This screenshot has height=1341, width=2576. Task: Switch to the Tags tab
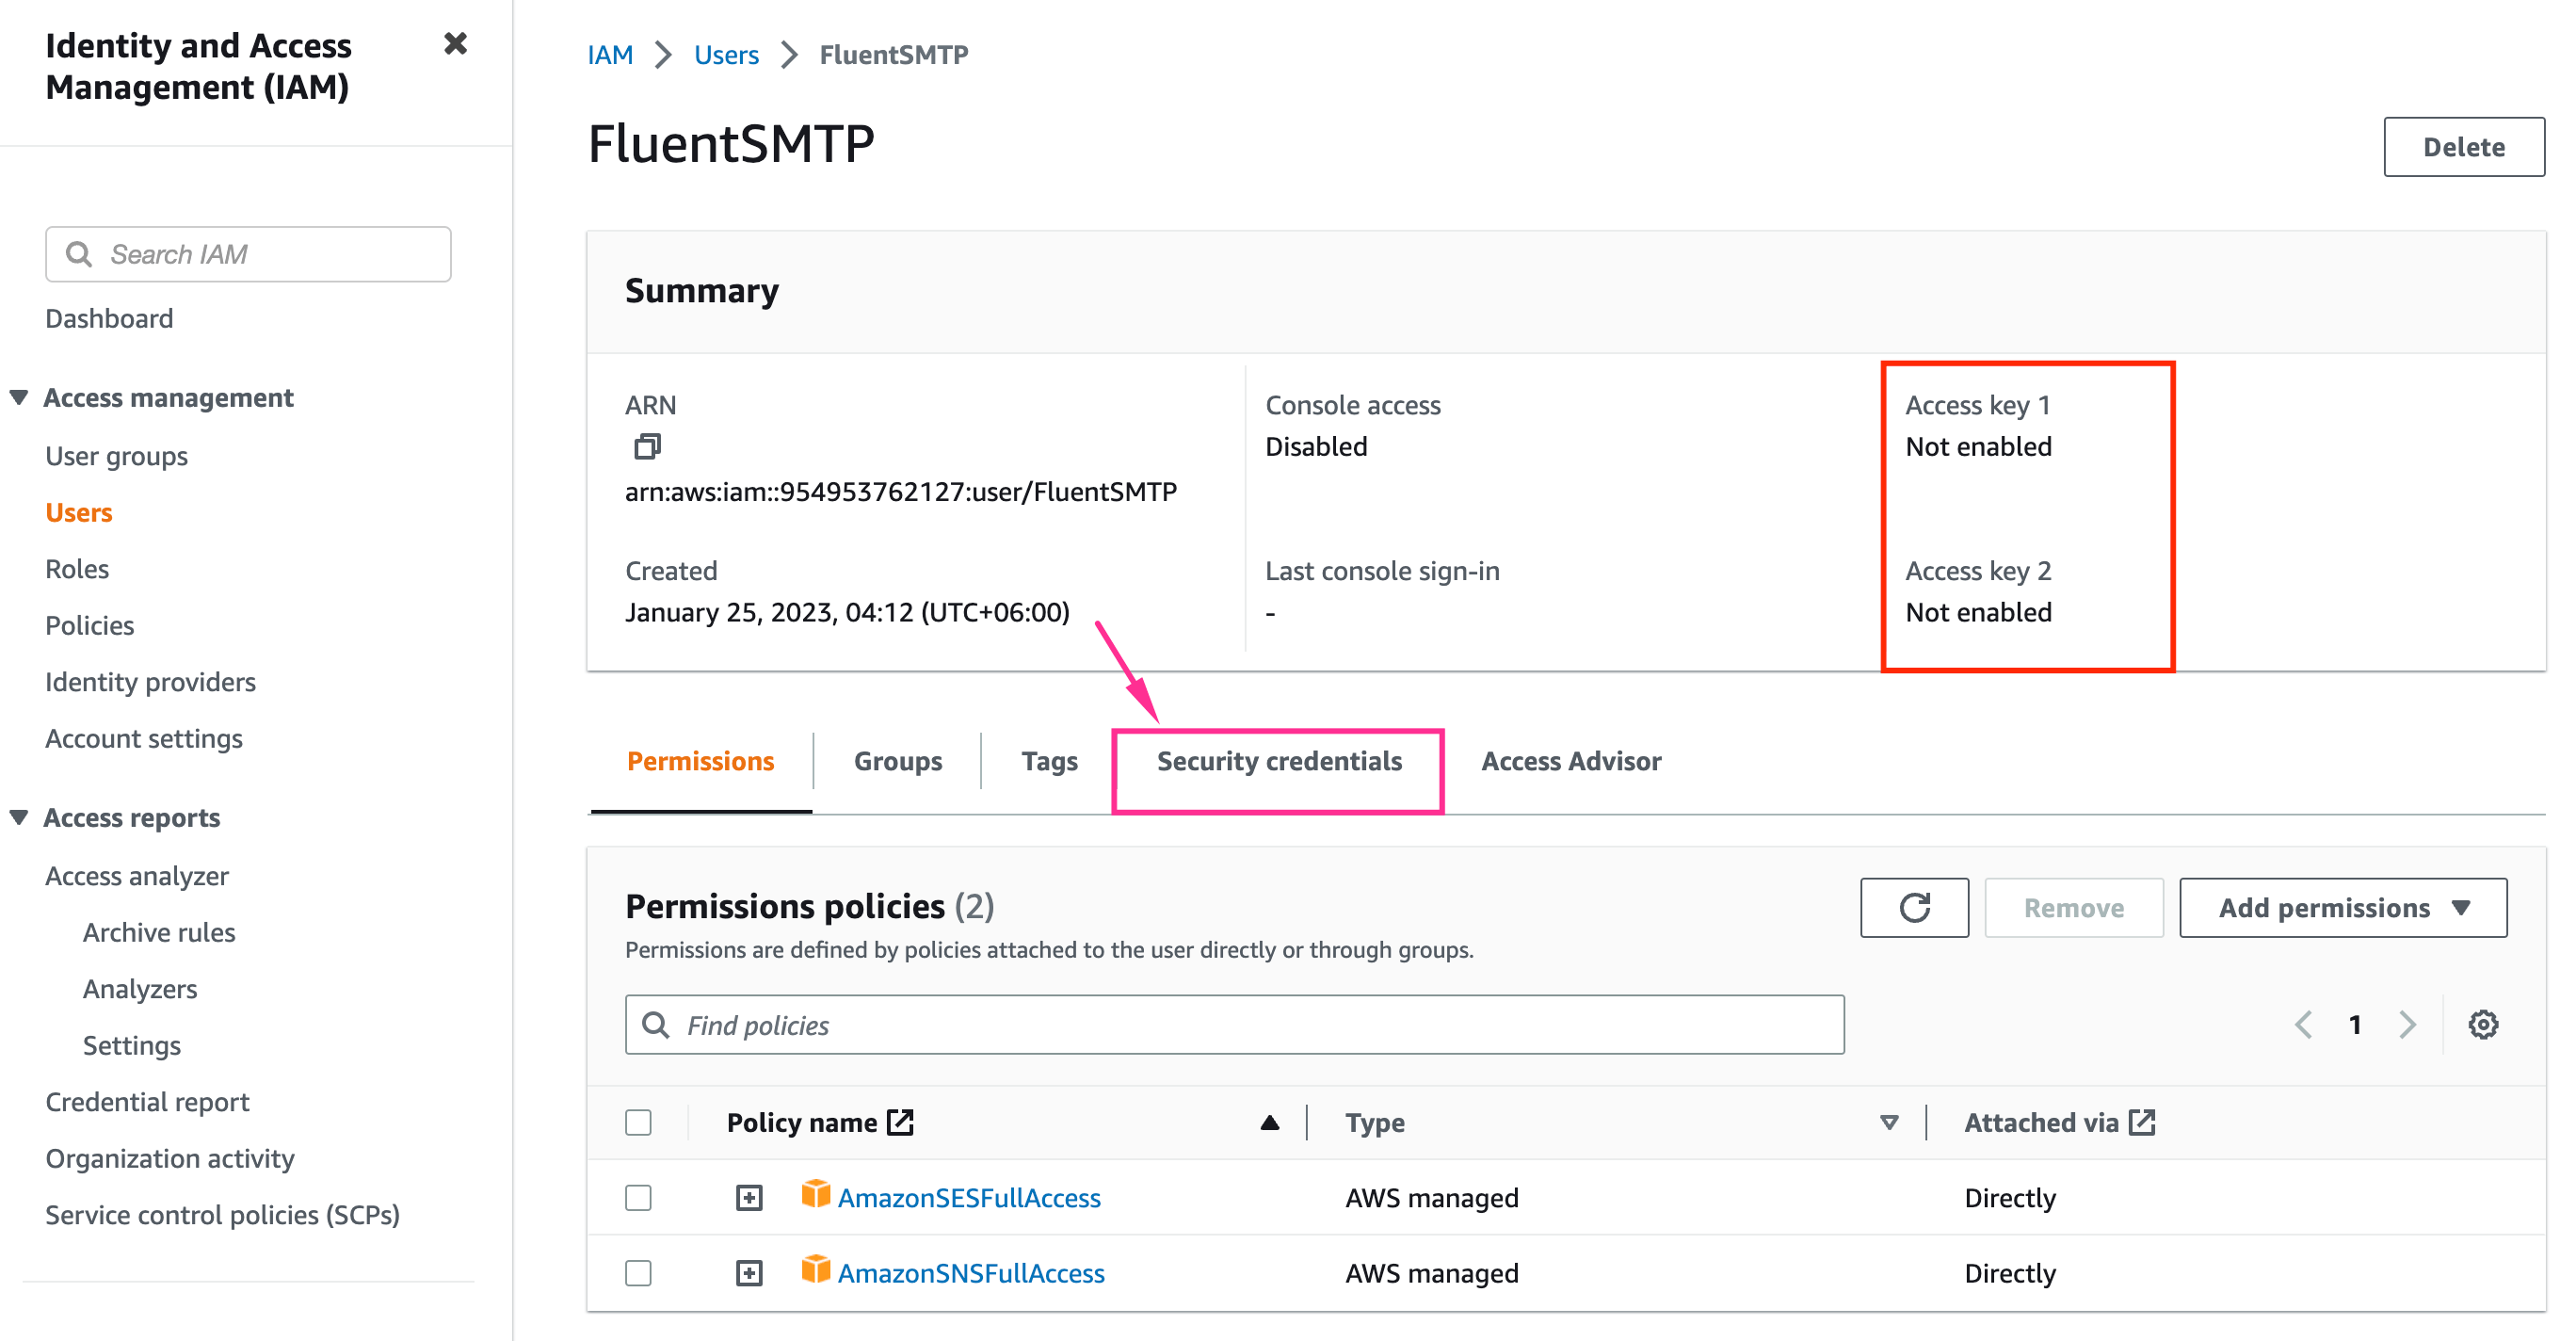click(1049, 761)
